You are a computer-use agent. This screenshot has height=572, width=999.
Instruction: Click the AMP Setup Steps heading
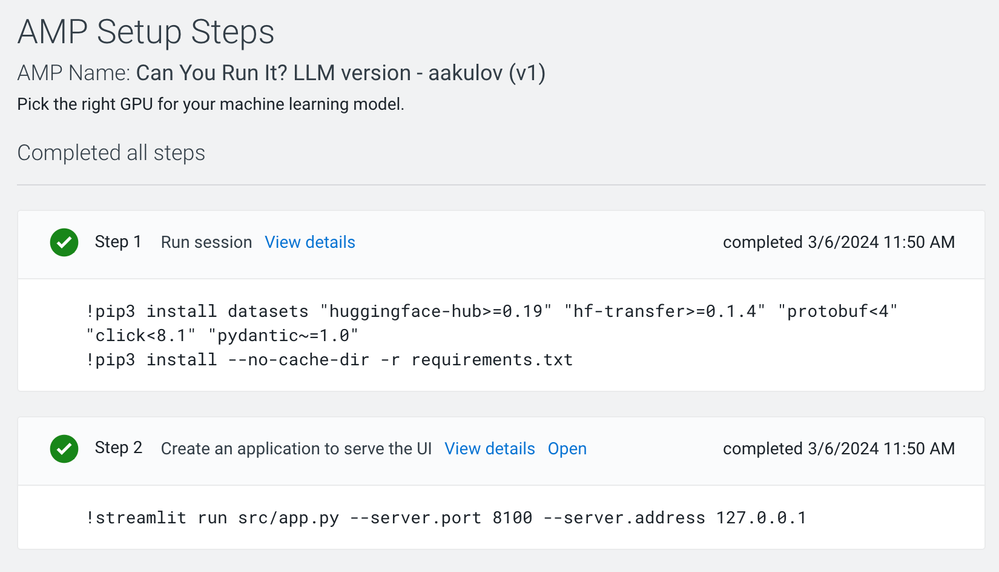(146, 32)
